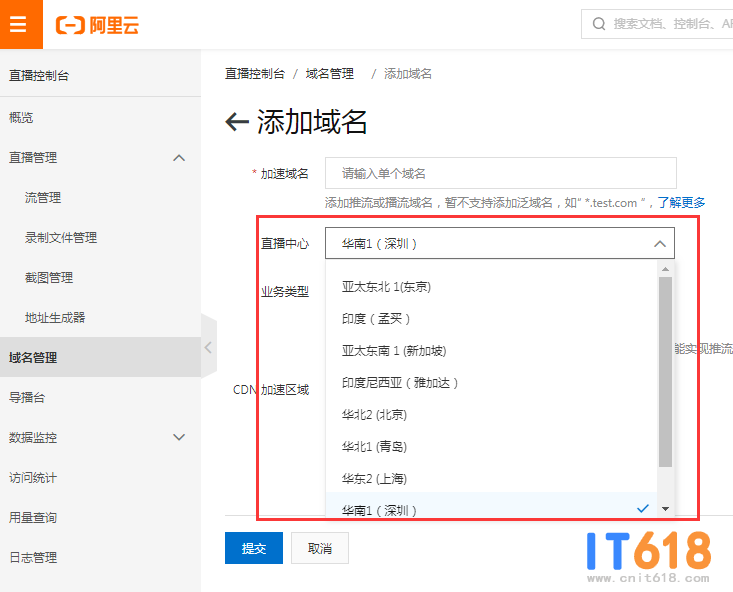
Task: Open 直播控制台 breadcrumb link
Action: [255, 74]
